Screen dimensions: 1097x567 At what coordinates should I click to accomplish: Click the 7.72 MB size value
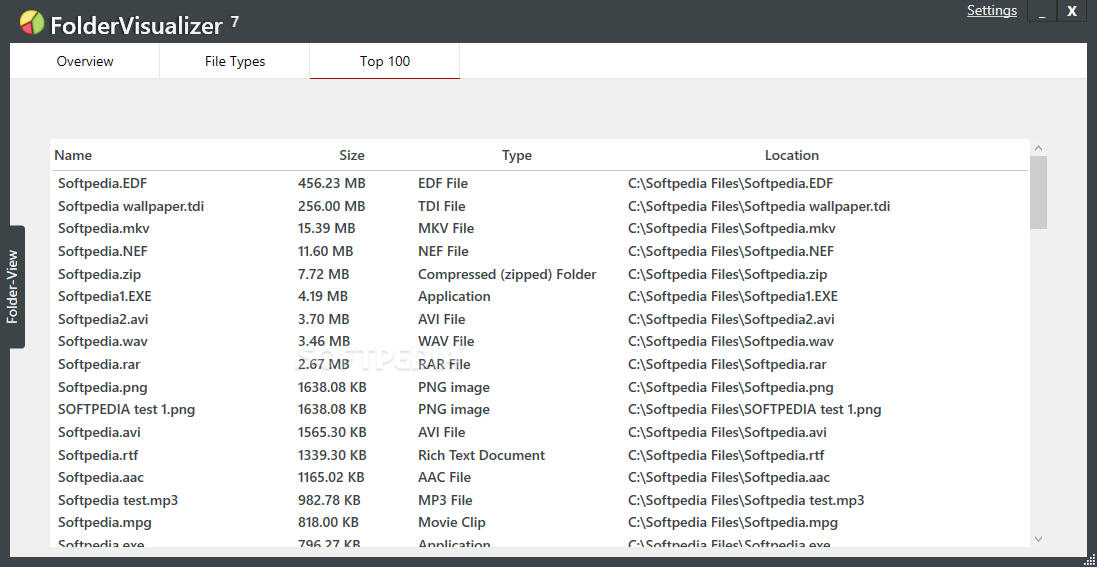tap(323, 274)
